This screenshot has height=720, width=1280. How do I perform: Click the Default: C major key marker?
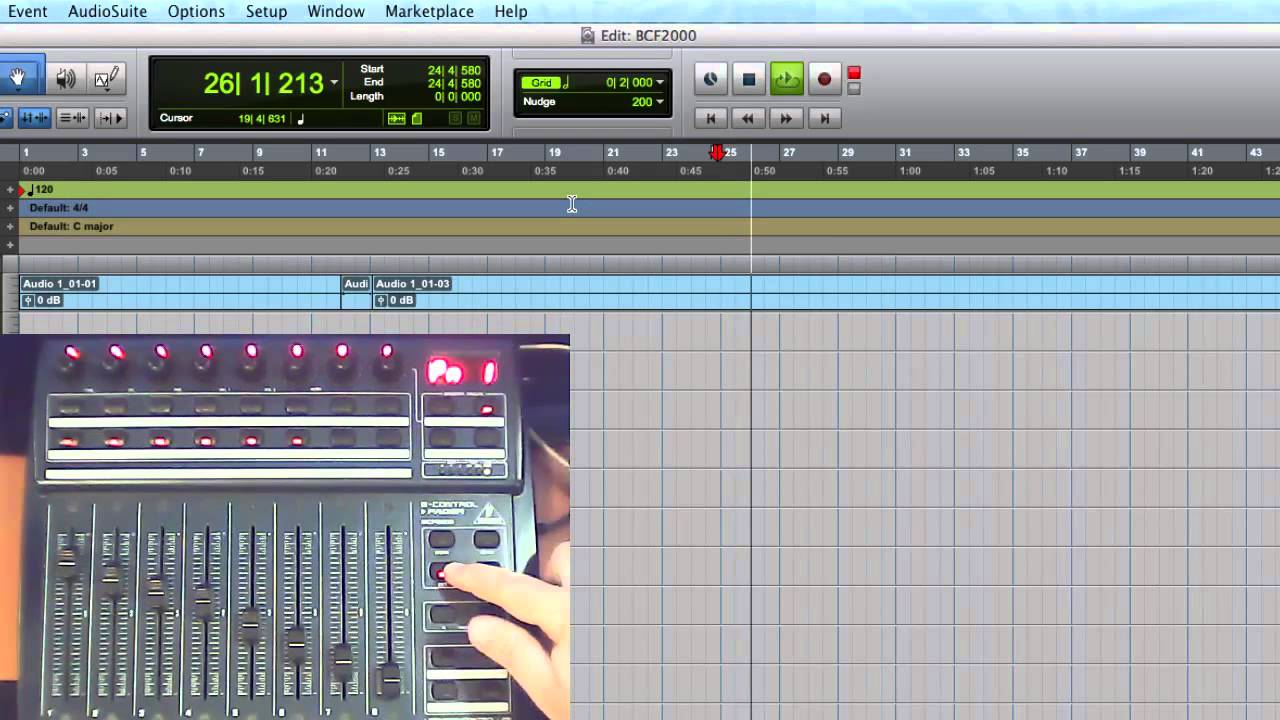[71, 226]
